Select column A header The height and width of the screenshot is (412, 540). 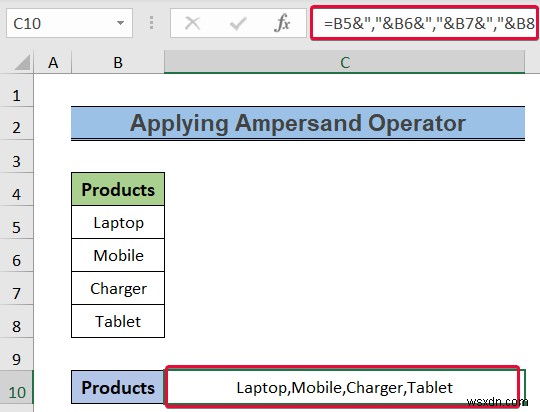[53, 63]
